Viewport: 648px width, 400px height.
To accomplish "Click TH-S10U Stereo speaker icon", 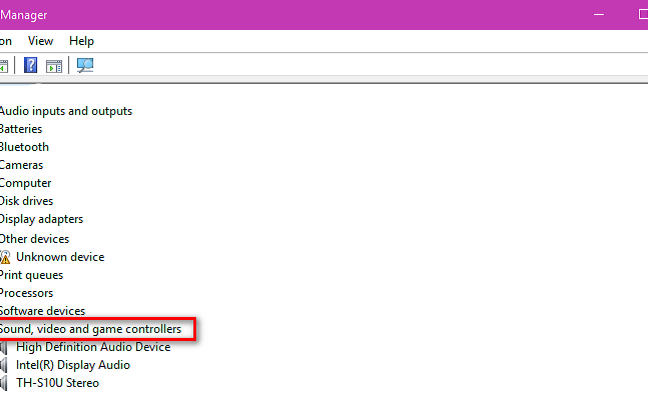I will point(4,383).
